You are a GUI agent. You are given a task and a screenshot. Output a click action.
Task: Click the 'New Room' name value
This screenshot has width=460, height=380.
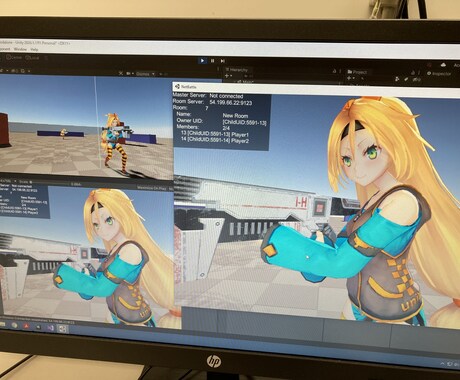235,116
